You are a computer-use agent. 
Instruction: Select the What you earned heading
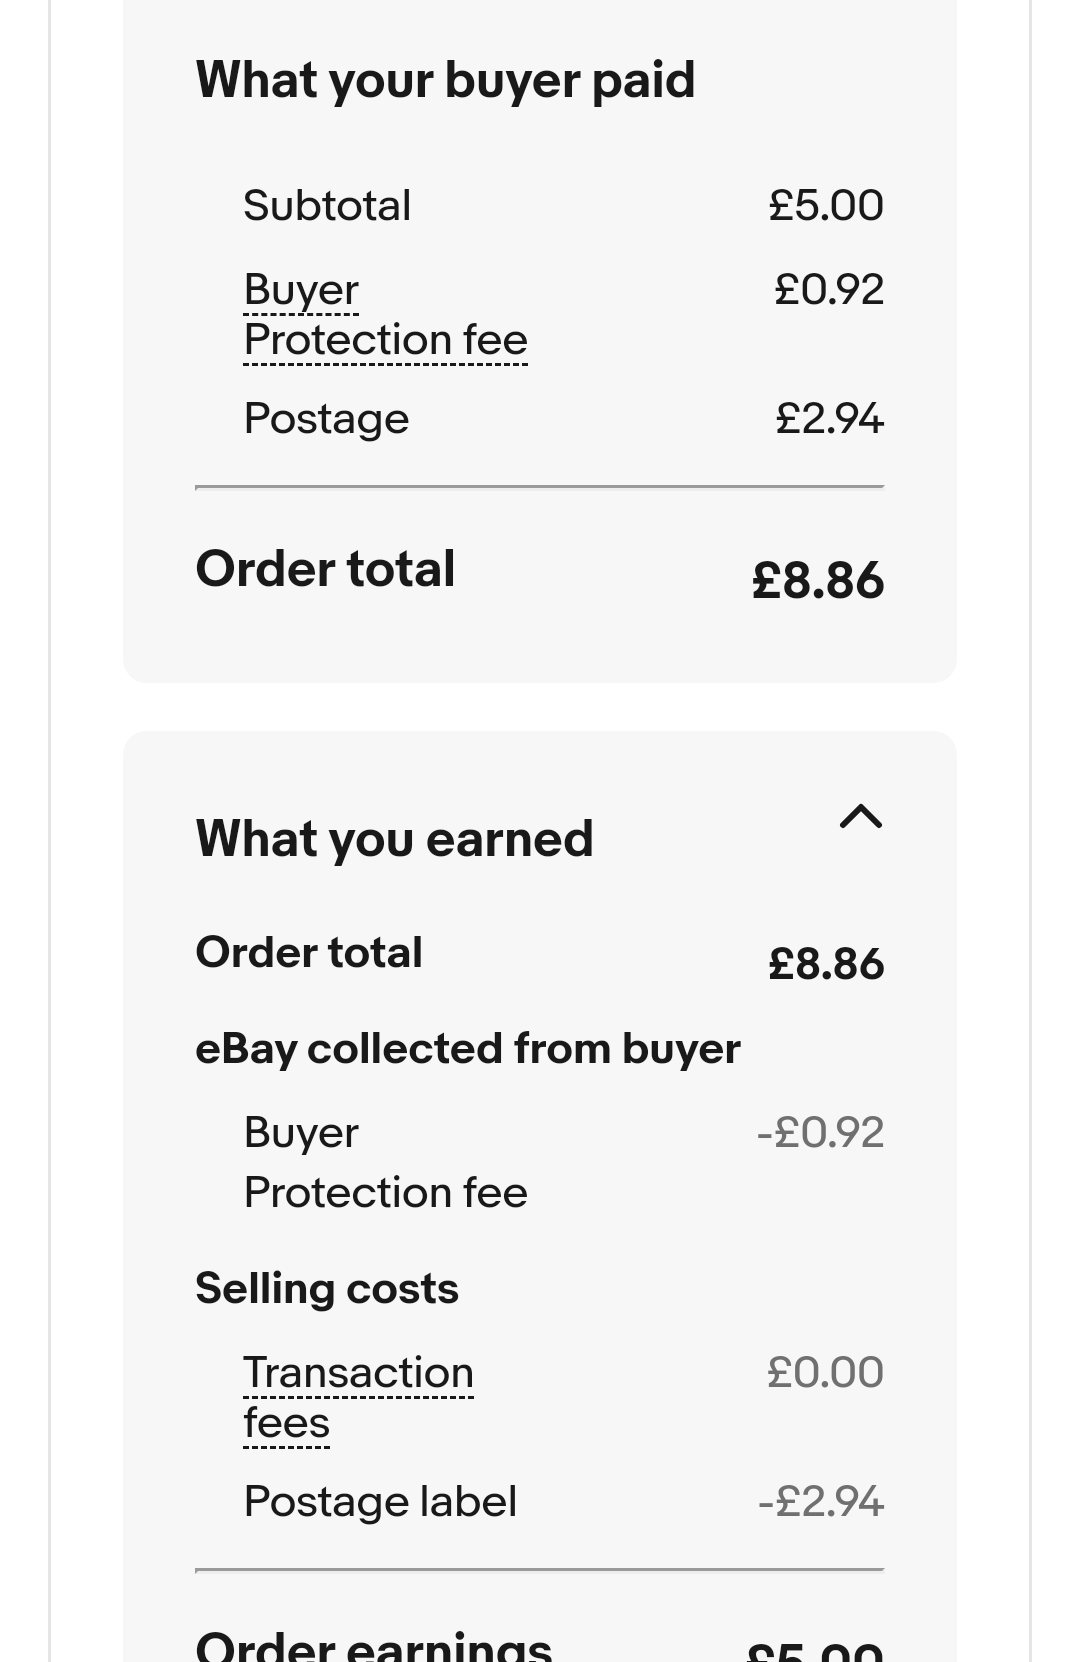[x=394, y=838]
